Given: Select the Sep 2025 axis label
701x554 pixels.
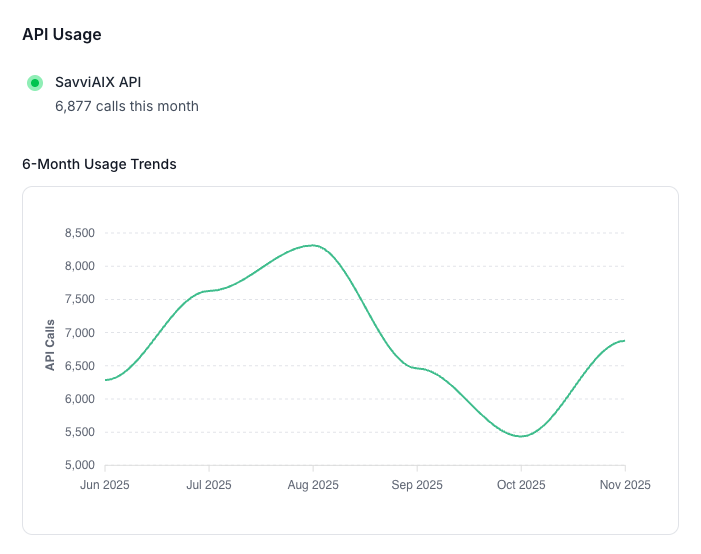Looking at the screenshot, I should click(x=417, y=485).
